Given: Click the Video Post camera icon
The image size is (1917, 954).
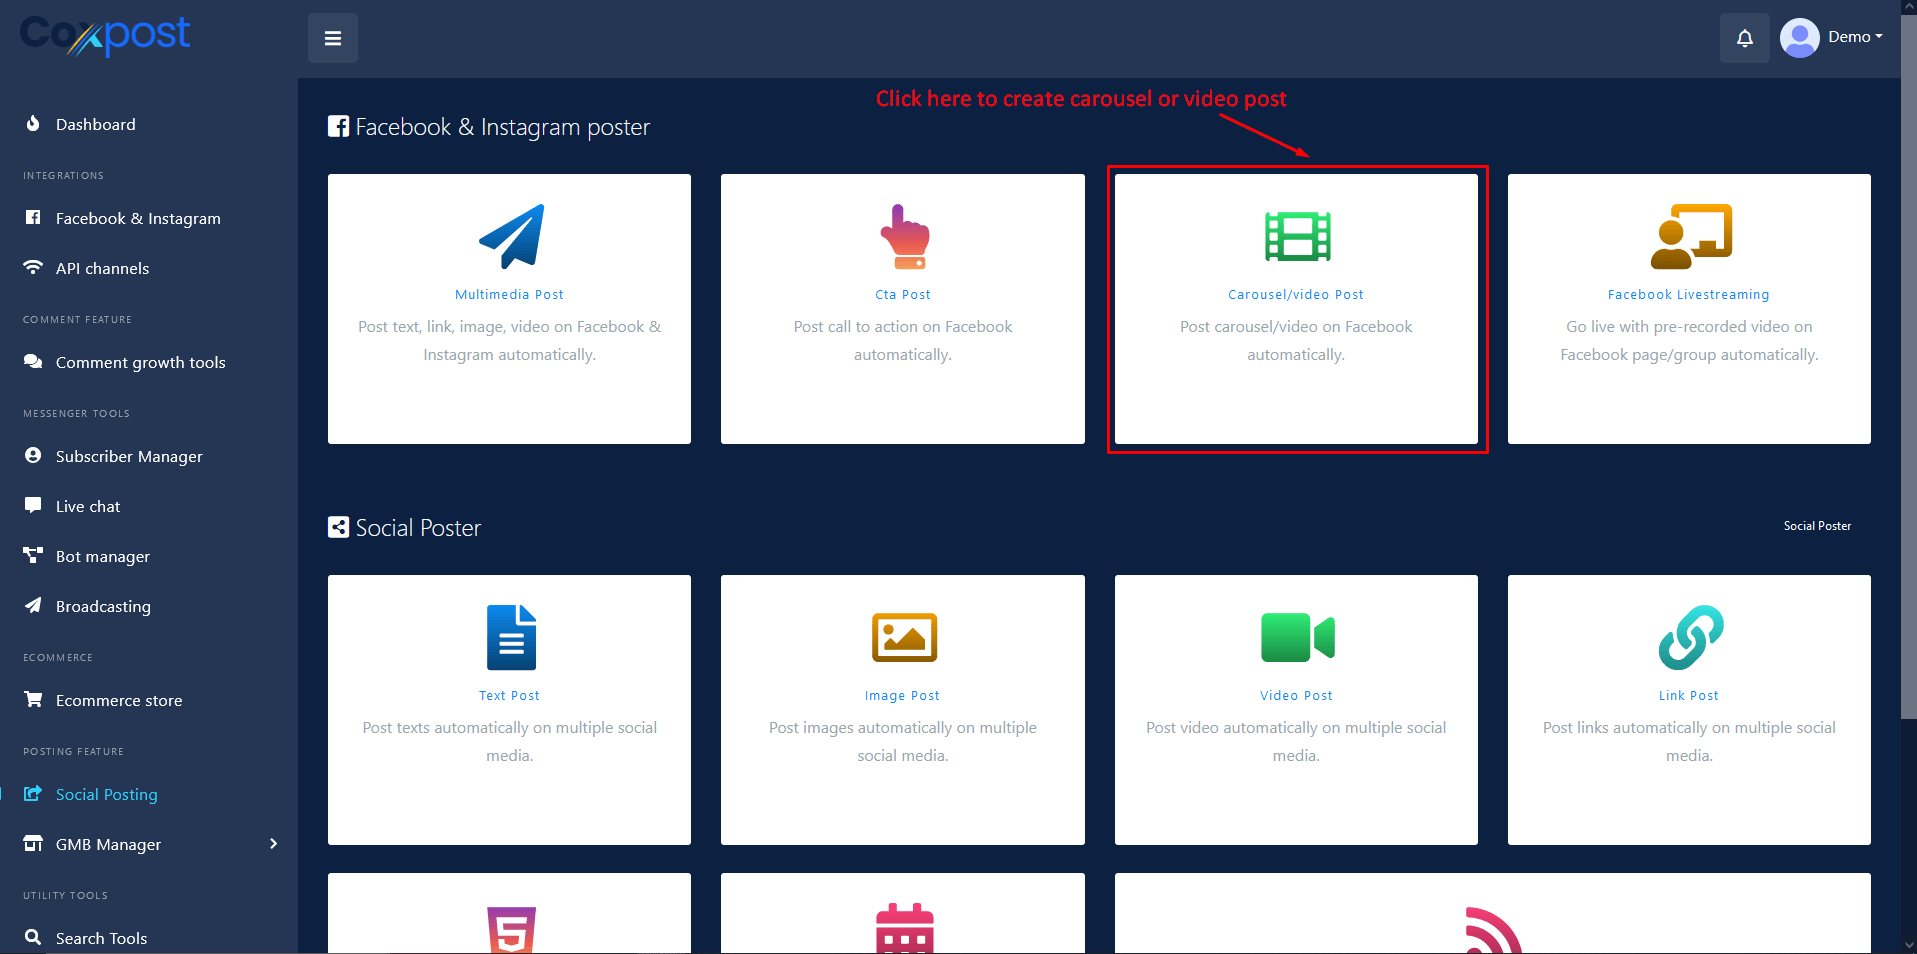Looking at the screenshot, I should (x=1297, y=637).
